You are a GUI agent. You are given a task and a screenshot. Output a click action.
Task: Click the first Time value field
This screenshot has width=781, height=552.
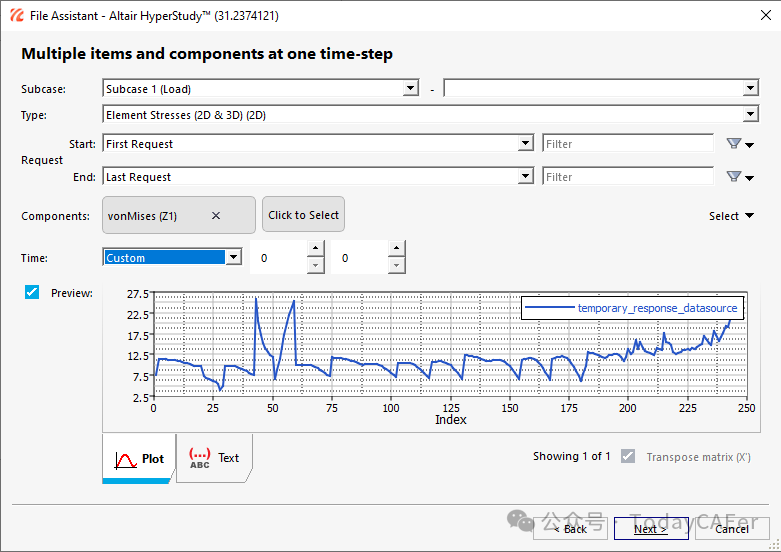coord(279,258)
